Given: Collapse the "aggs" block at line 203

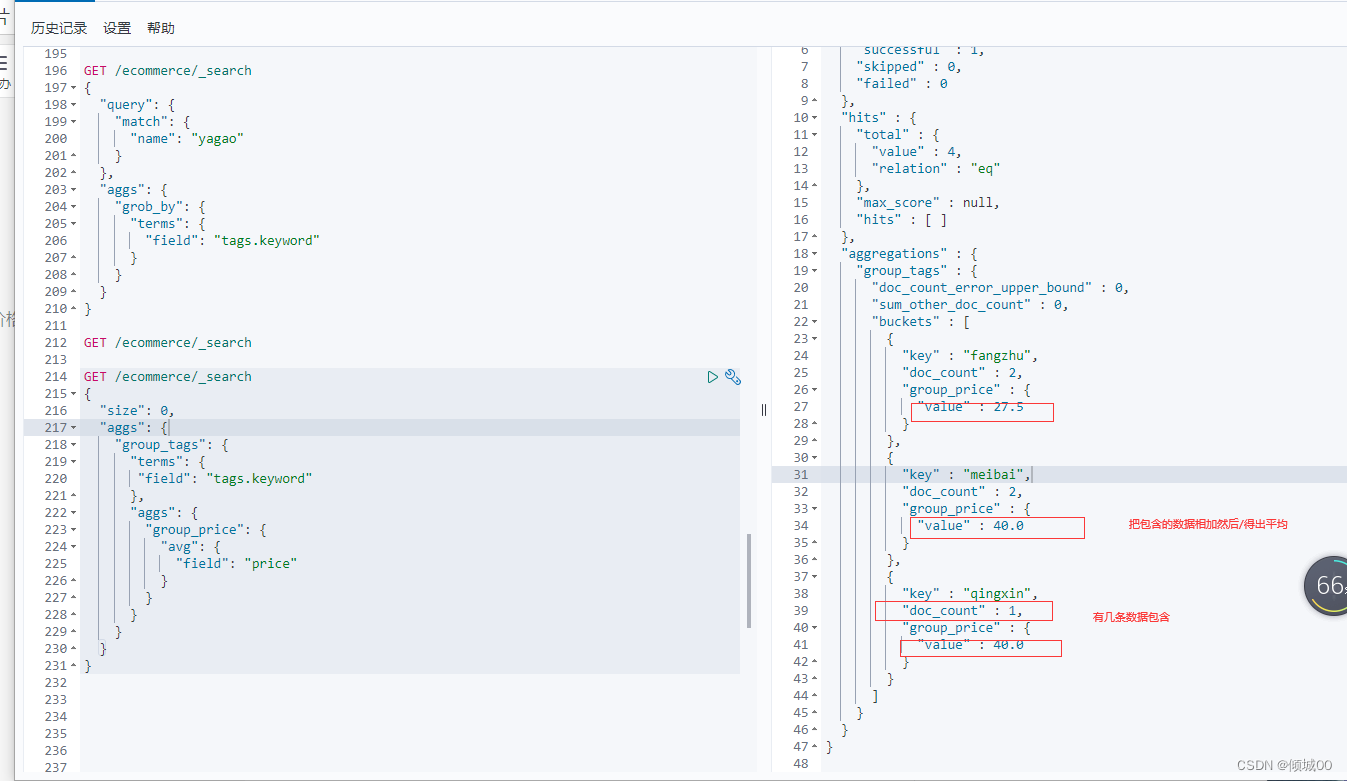Looking at the screenshot, I should tap(74, 190).
